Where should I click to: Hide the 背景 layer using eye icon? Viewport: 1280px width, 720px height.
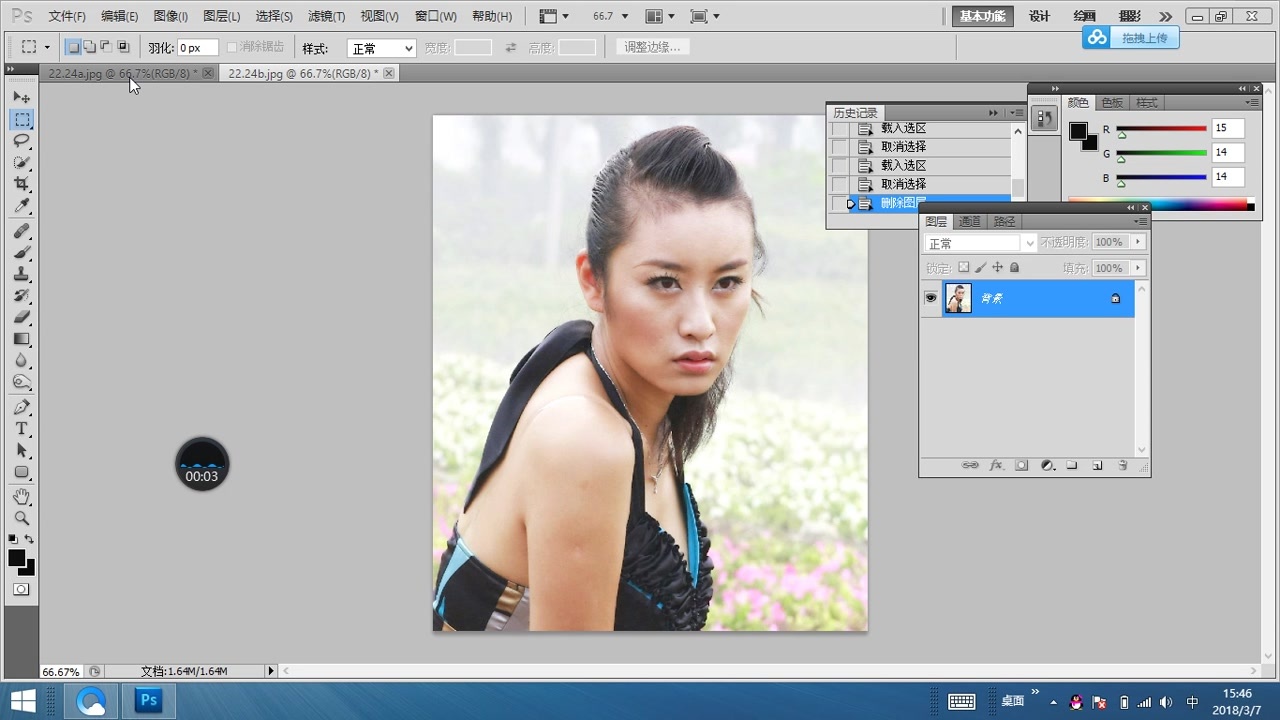click(931, 298)
